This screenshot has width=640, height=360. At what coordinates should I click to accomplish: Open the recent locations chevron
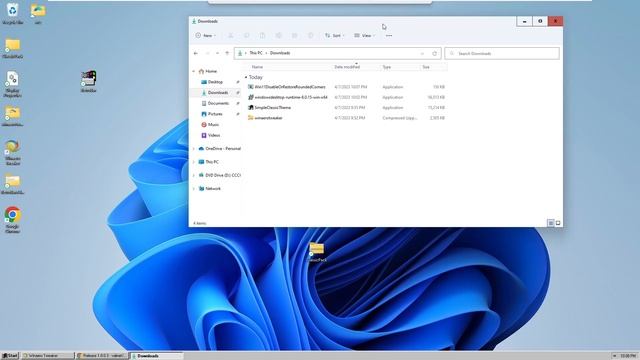point(217,53)
